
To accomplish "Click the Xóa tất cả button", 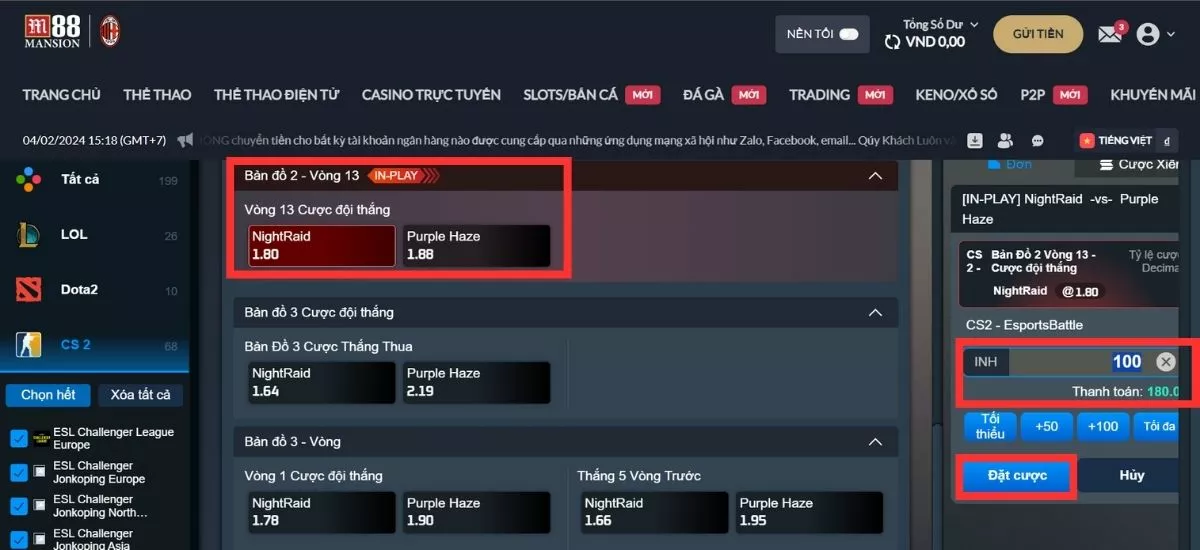I will (140, 395).
